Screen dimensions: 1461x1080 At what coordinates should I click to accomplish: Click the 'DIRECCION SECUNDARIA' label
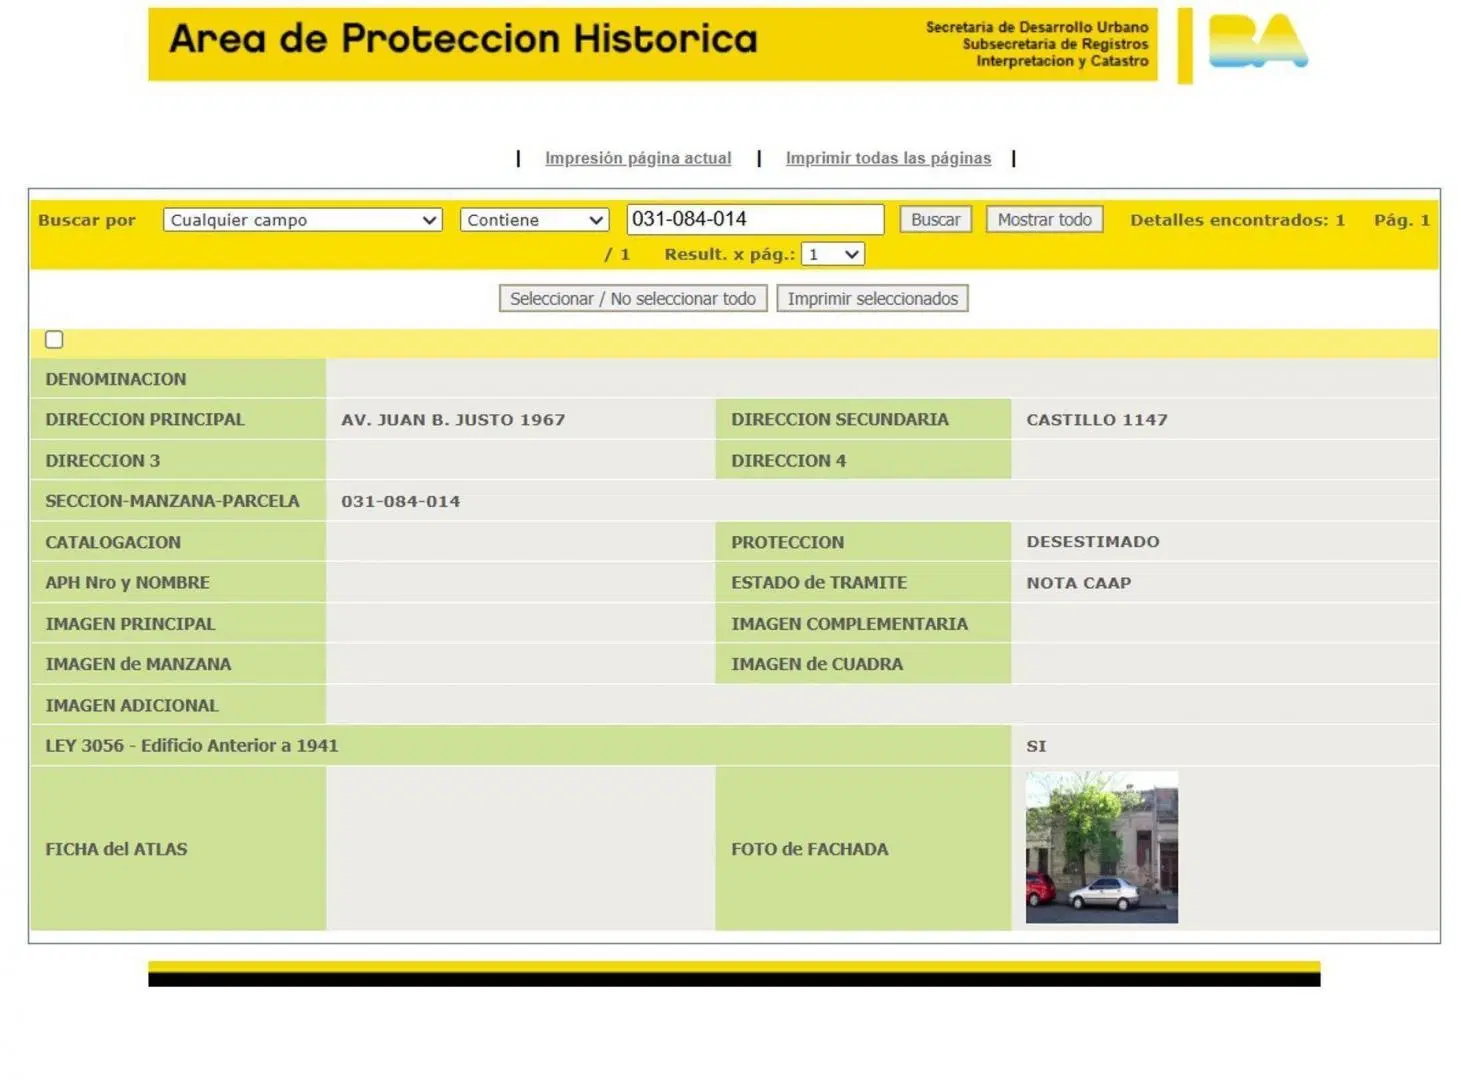840,419
